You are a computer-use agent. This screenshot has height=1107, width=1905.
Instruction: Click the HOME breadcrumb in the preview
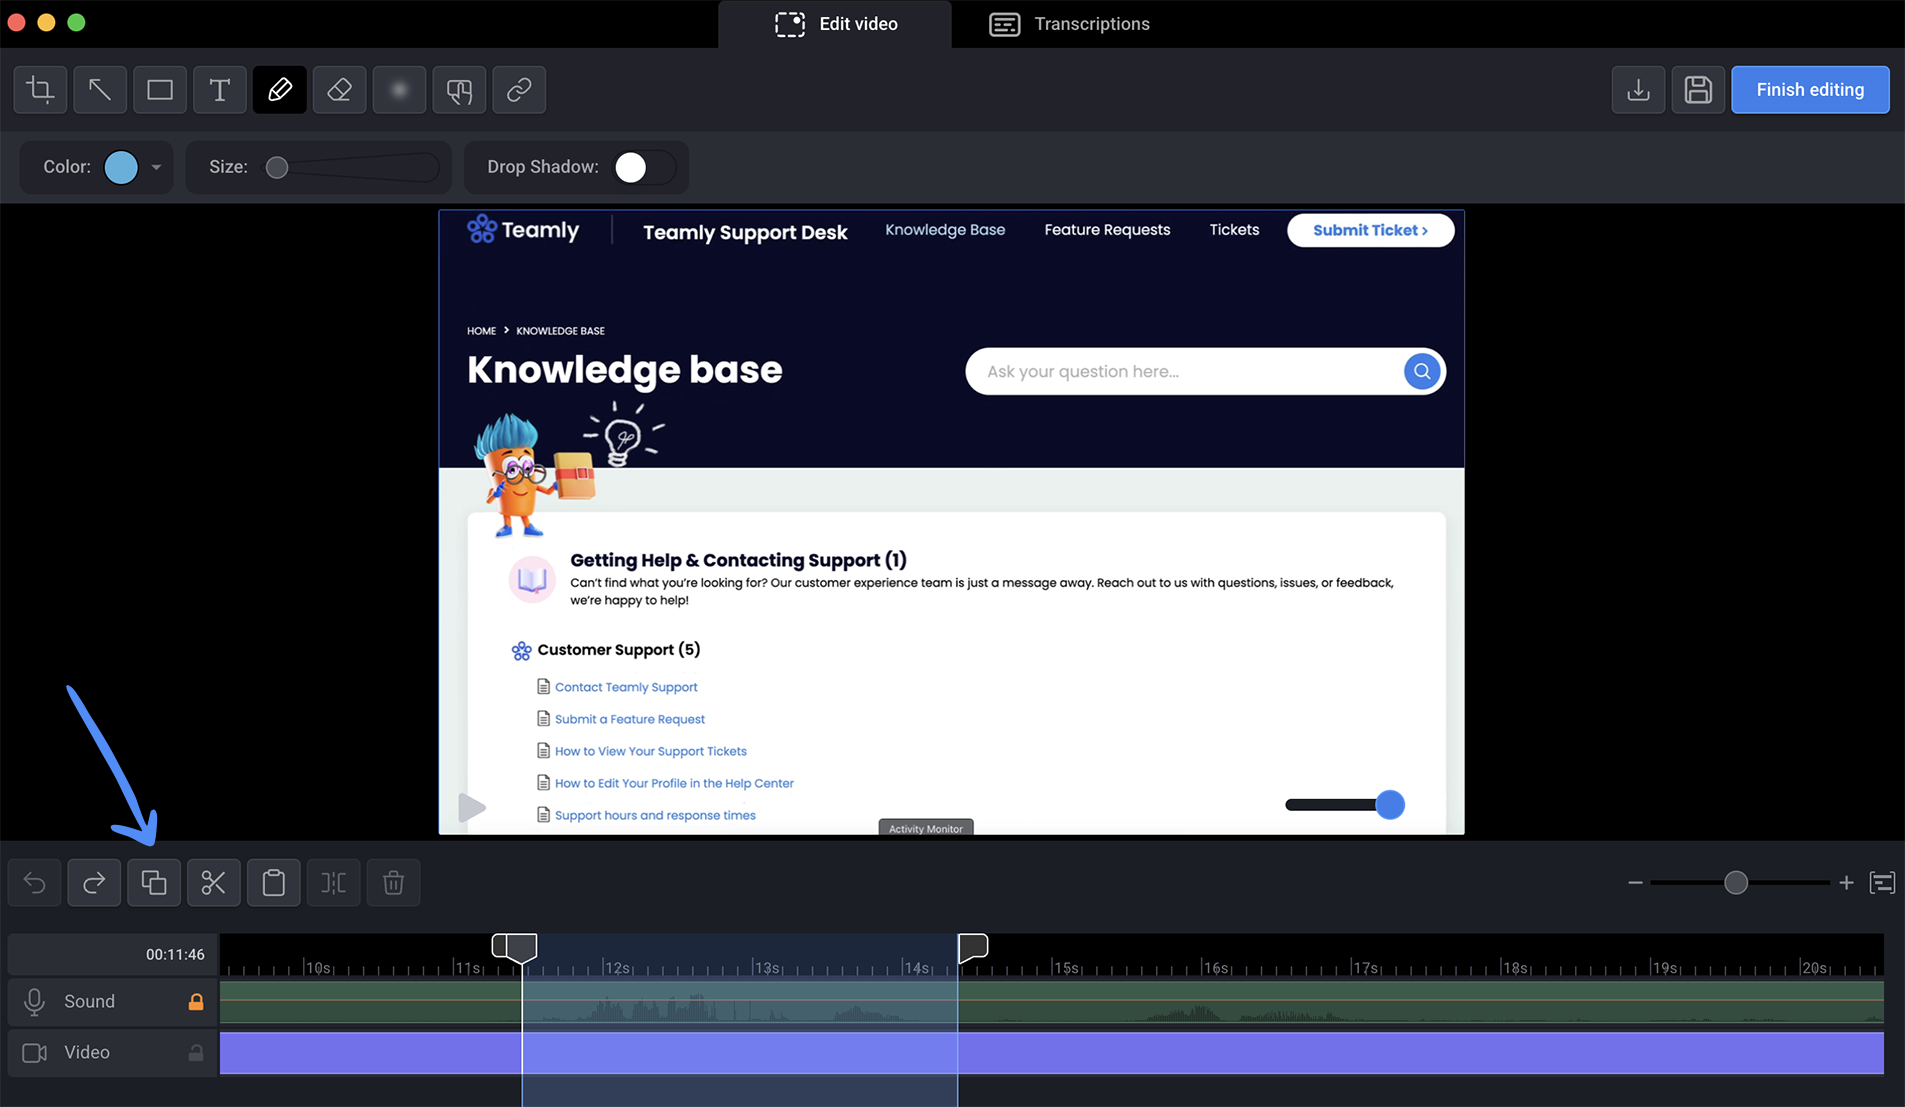(x=481, y=331)
